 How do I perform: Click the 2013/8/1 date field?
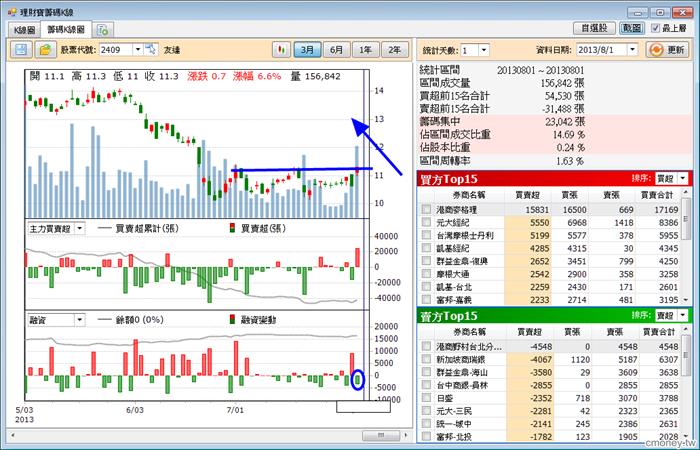pos(602,50)
